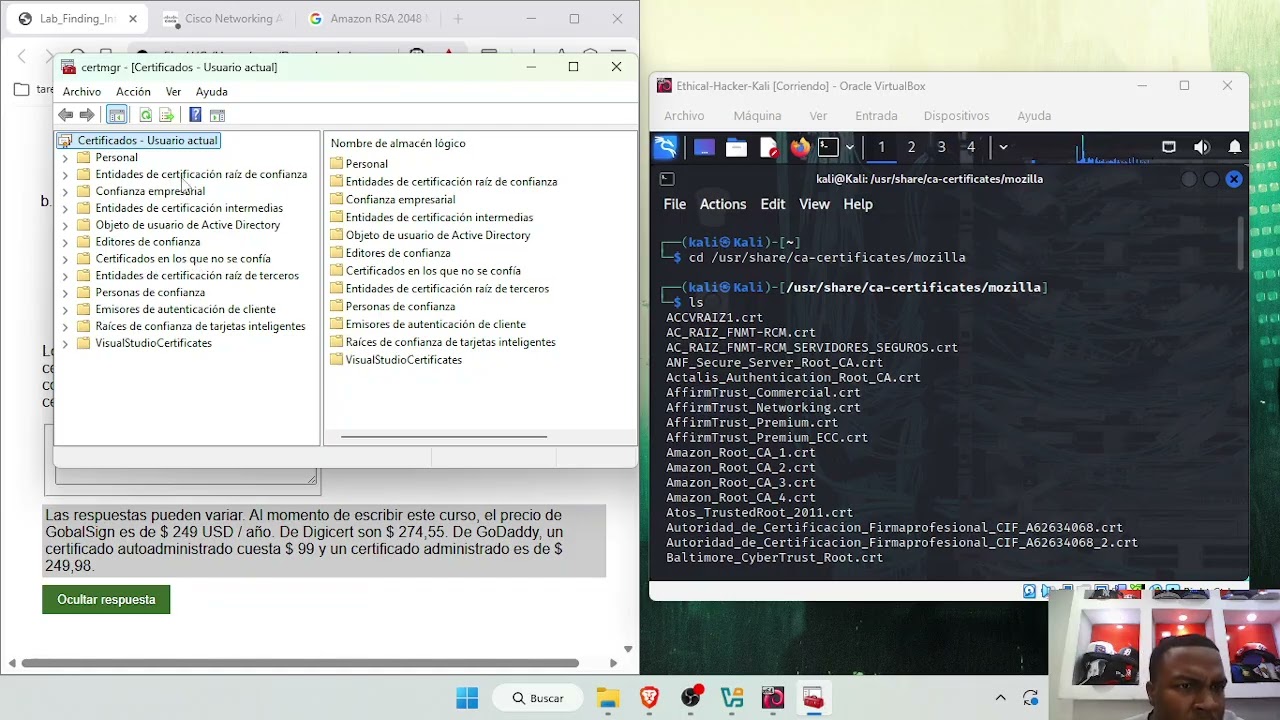Click the Kali terminal vertical scrollbar
Viewport: 1280px width, 720px height.
click(x=1243, y=242)
